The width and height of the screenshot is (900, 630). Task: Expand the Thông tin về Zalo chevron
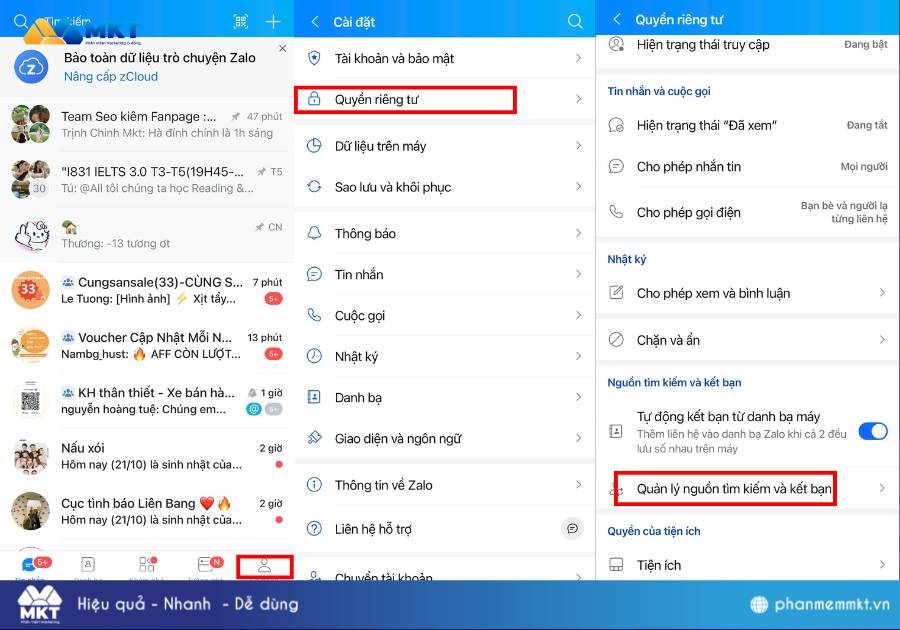tap(578, 485)
